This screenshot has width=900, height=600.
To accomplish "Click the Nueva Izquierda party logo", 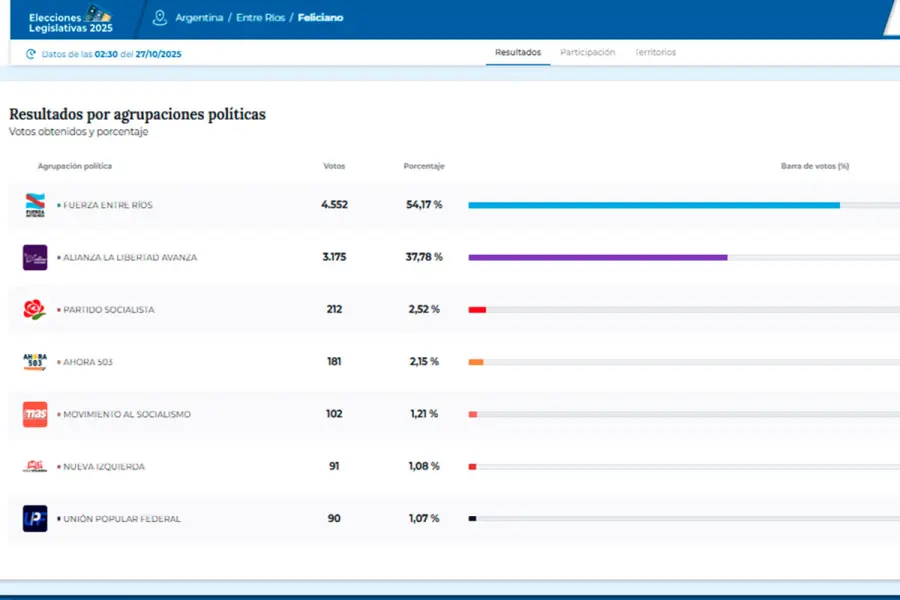I will click(x=35, y=466).
